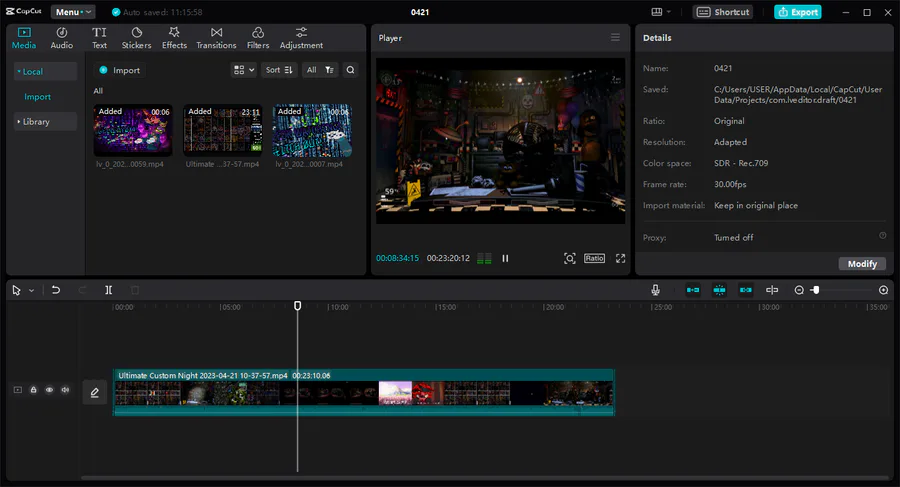
Task: Open the layout switcher dropdown
Action: pos(661,12)
